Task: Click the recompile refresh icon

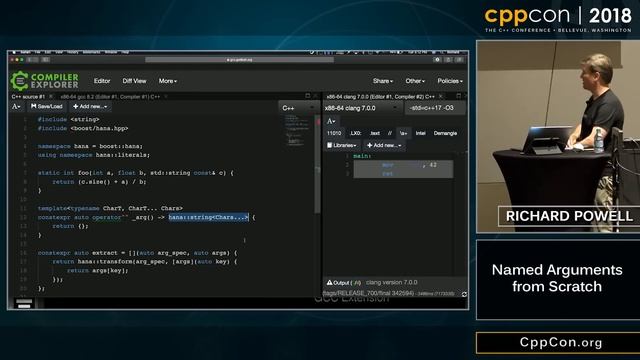Action: tap(464, 294)
